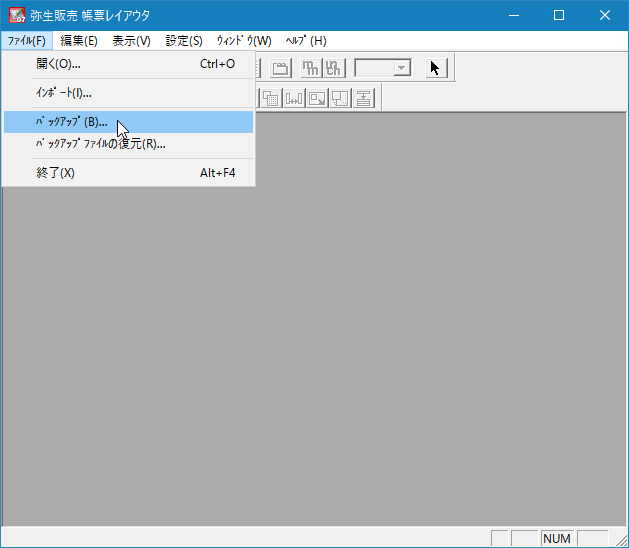Select バックアップ(B)... menu entry

pyautogui.click(x=128, y=122)
